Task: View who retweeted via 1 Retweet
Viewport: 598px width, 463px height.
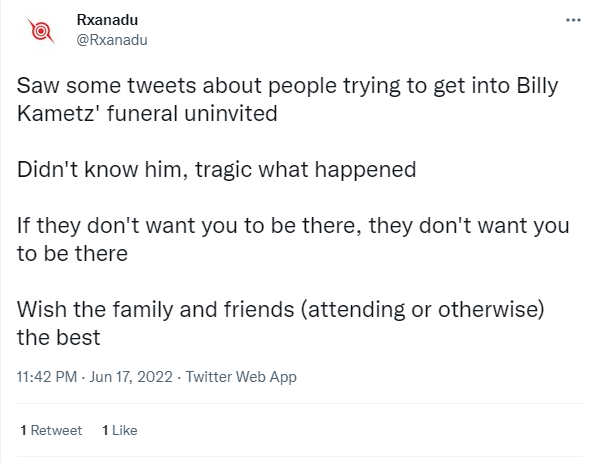Action: [x=51, y=430]
